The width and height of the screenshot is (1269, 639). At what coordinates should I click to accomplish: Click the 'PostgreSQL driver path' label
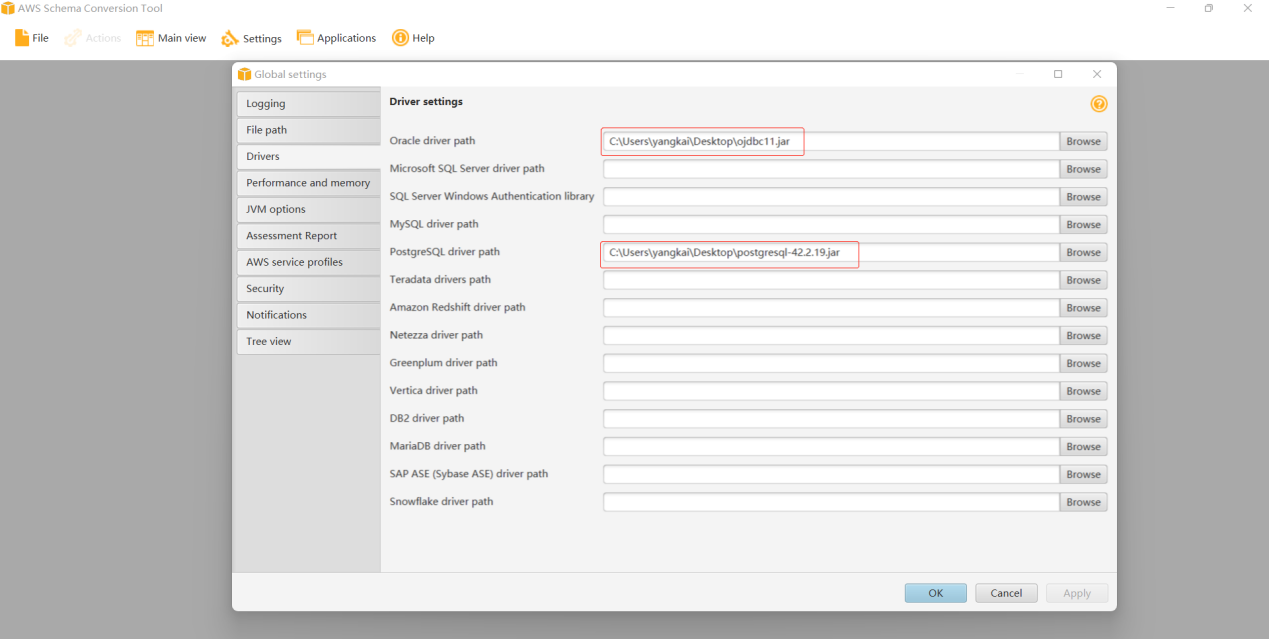(x=444, y=252)
